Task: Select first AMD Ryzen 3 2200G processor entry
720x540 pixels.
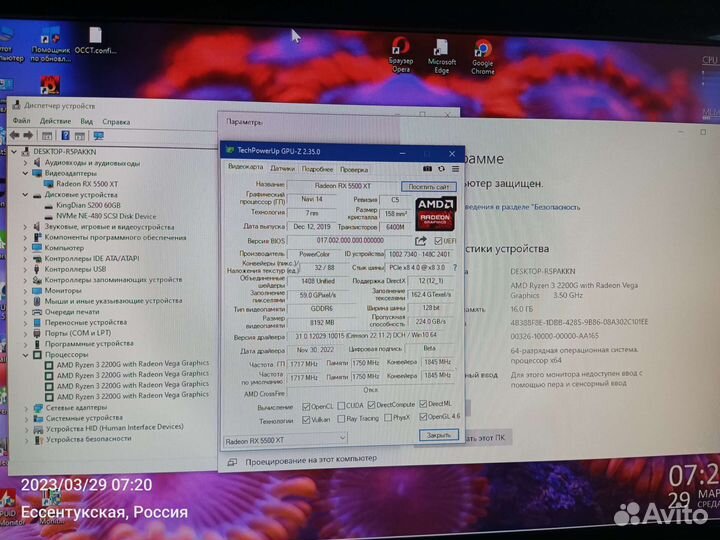Action: [x=133, y=364]
